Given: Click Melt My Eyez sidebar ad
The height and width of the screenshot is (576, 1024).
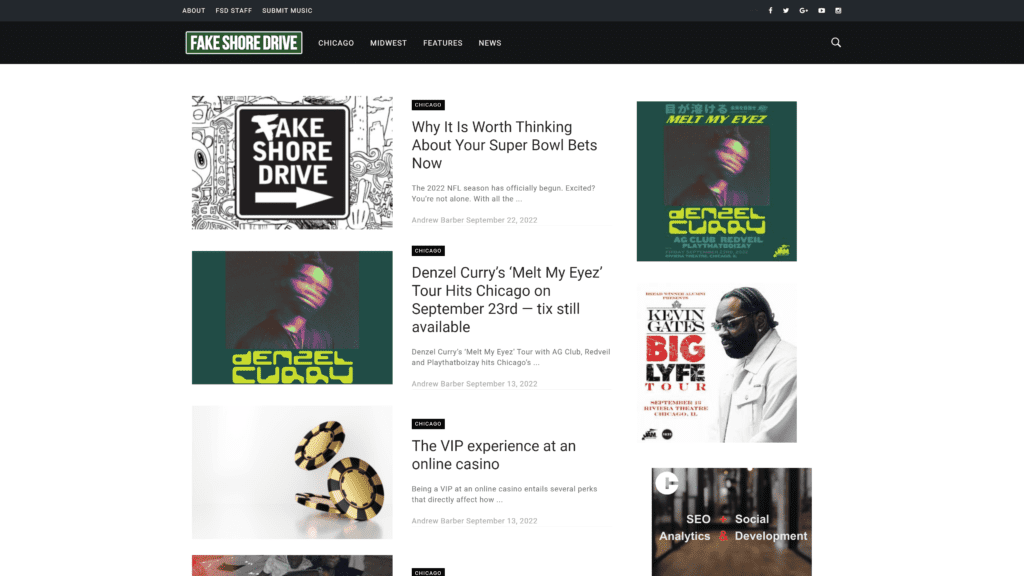Looking at the screenshot, I should (716, 181).
